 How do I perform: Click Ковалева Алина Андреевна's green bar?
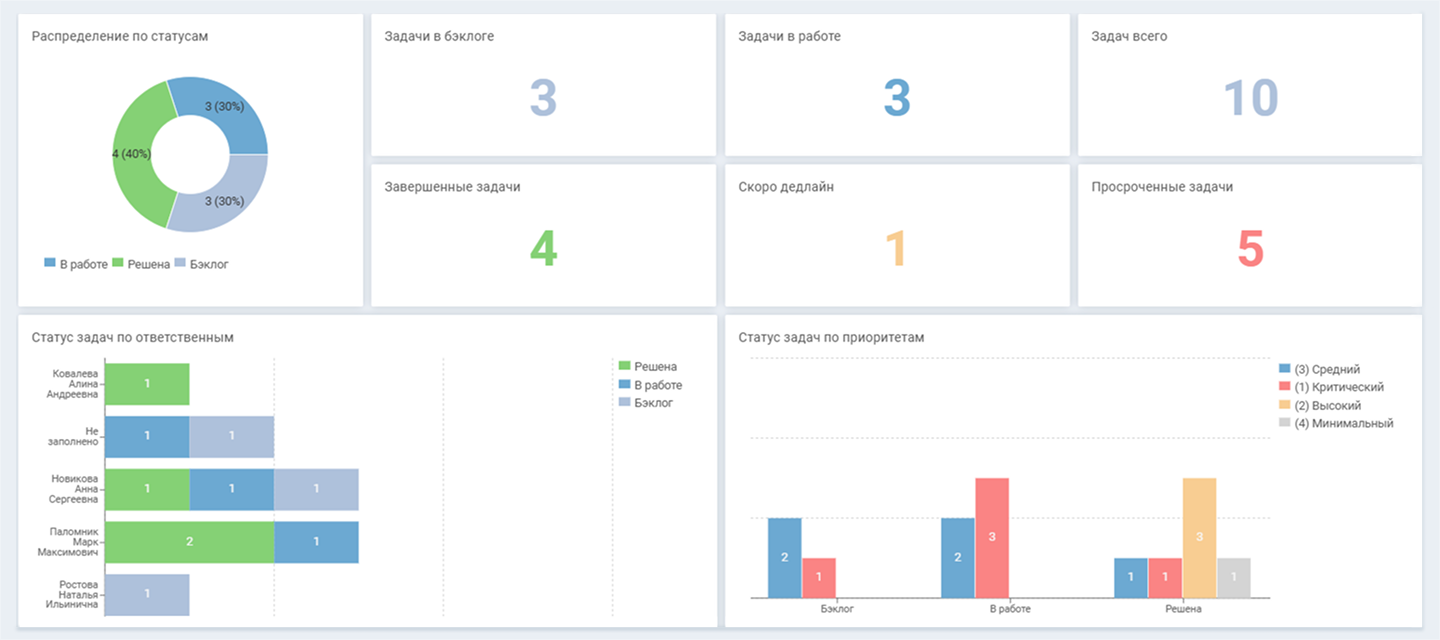point(147,383)
